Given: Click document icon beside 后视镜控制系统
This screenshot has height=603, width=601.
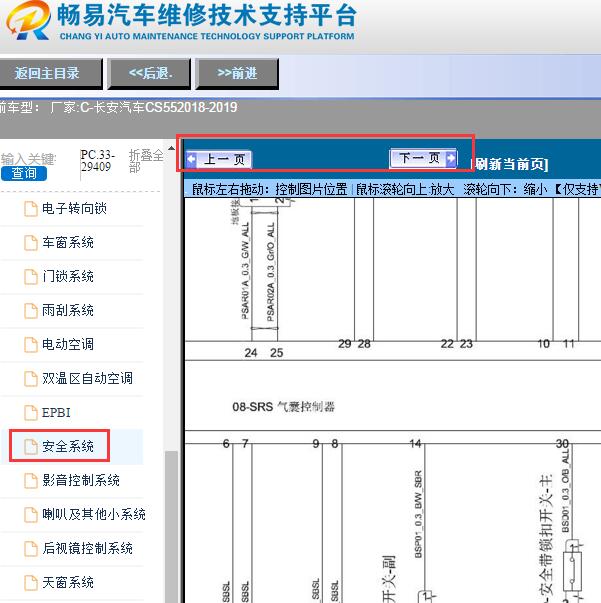Looking at the screenshot, I should 31,548.
